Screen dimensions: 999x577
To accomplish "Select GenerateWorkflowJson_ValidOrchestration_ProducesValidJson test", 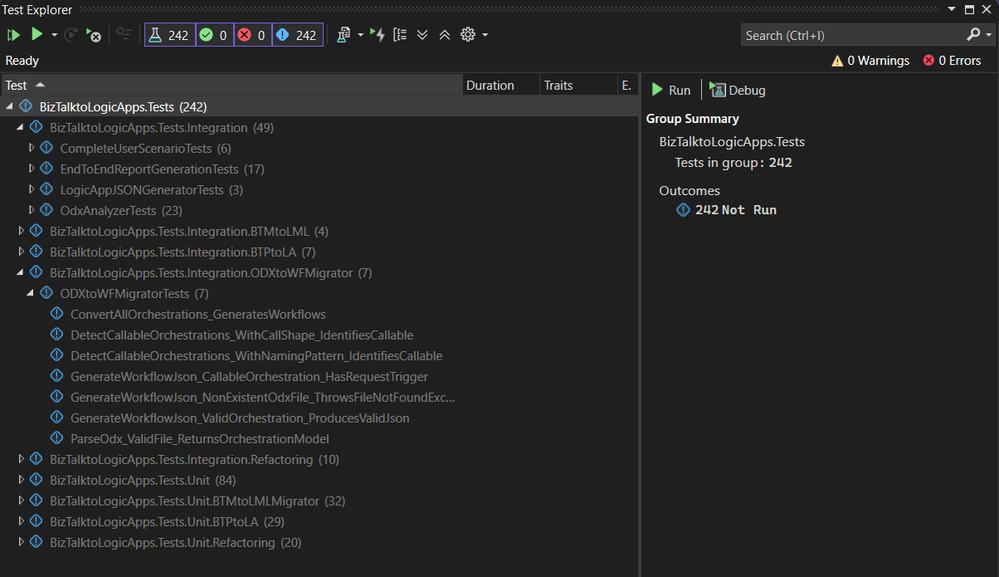I will coord(240,418).
